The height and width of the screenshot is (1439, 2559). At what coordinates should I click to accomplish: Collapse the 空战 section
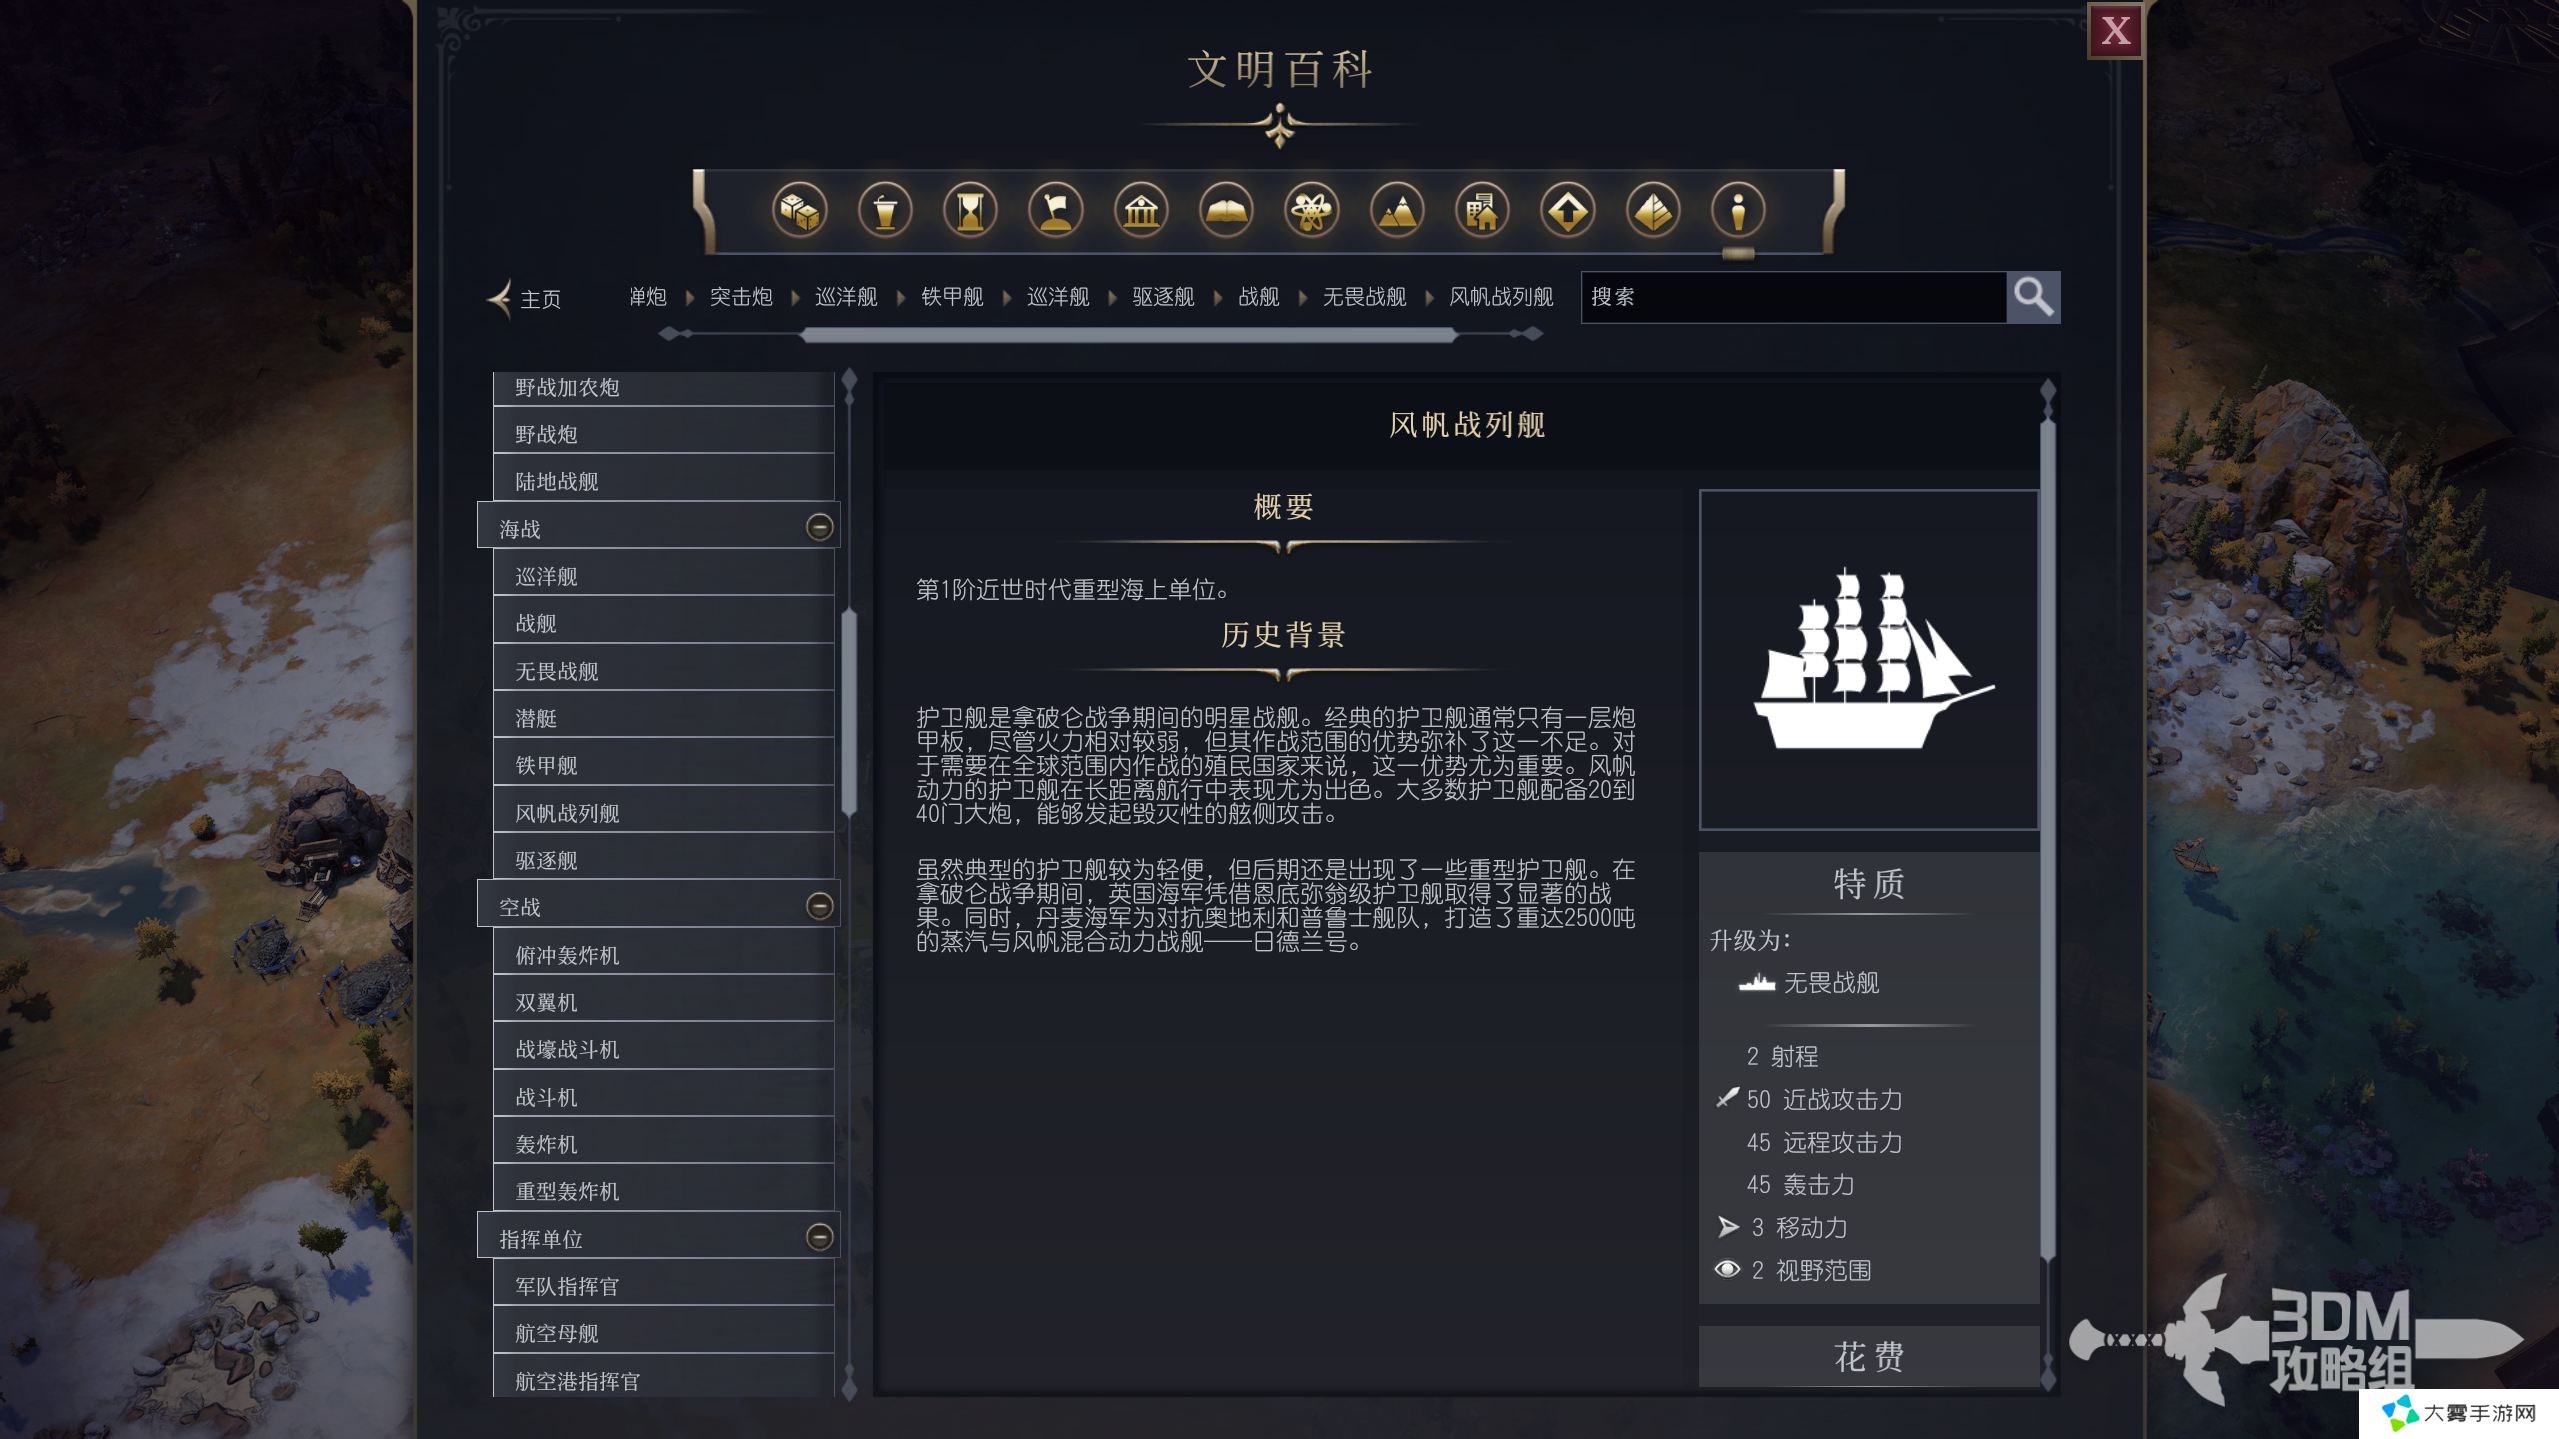(x=819, y=906)
